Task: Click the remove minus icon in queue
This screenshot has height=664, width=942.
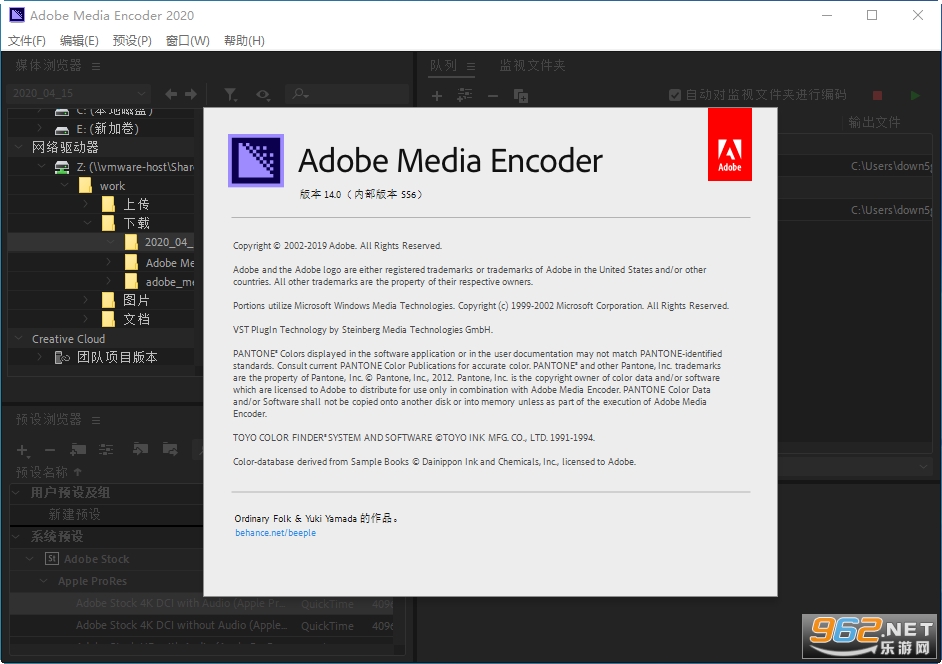Action: coord(493,96)
